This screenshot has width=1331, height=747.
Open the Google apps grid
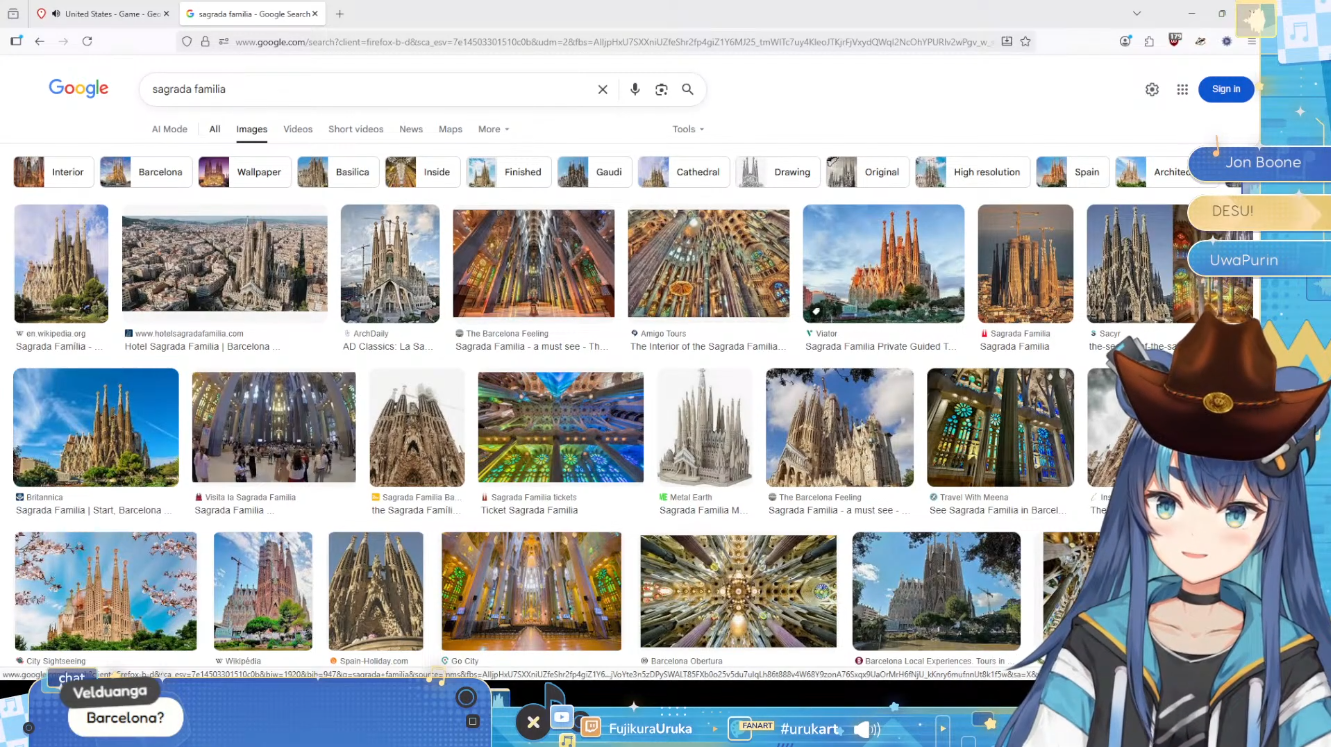coord(1182,89)
